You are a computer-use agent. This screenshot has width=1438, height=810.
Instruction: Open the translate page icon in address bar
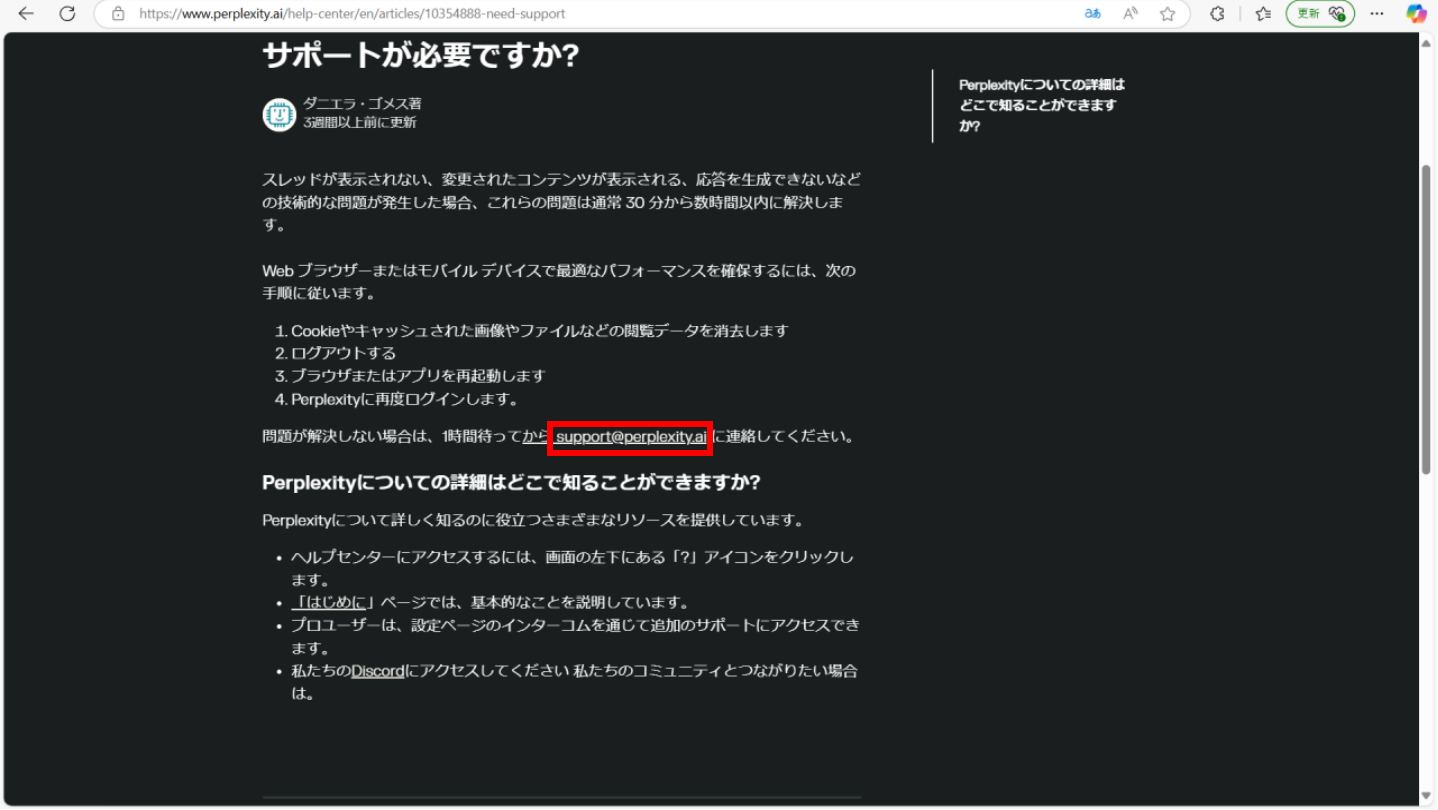click(1093, 14)
